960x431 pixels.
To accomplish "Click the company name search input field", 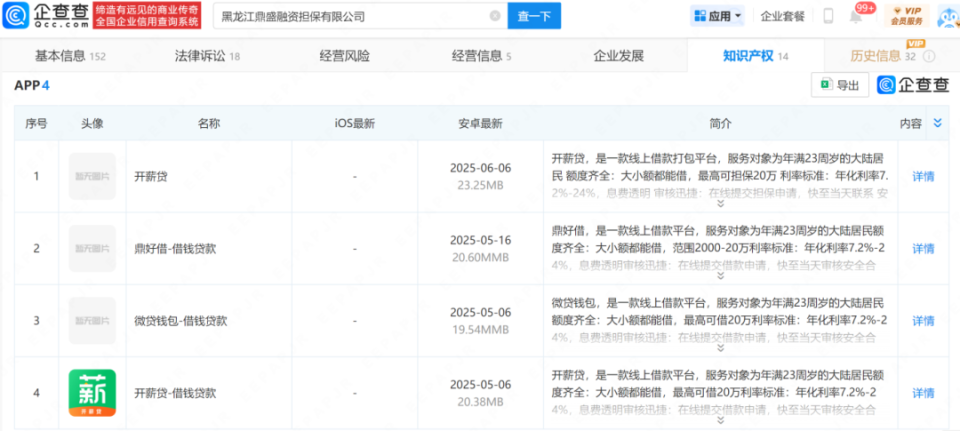I will click(350, 16).
